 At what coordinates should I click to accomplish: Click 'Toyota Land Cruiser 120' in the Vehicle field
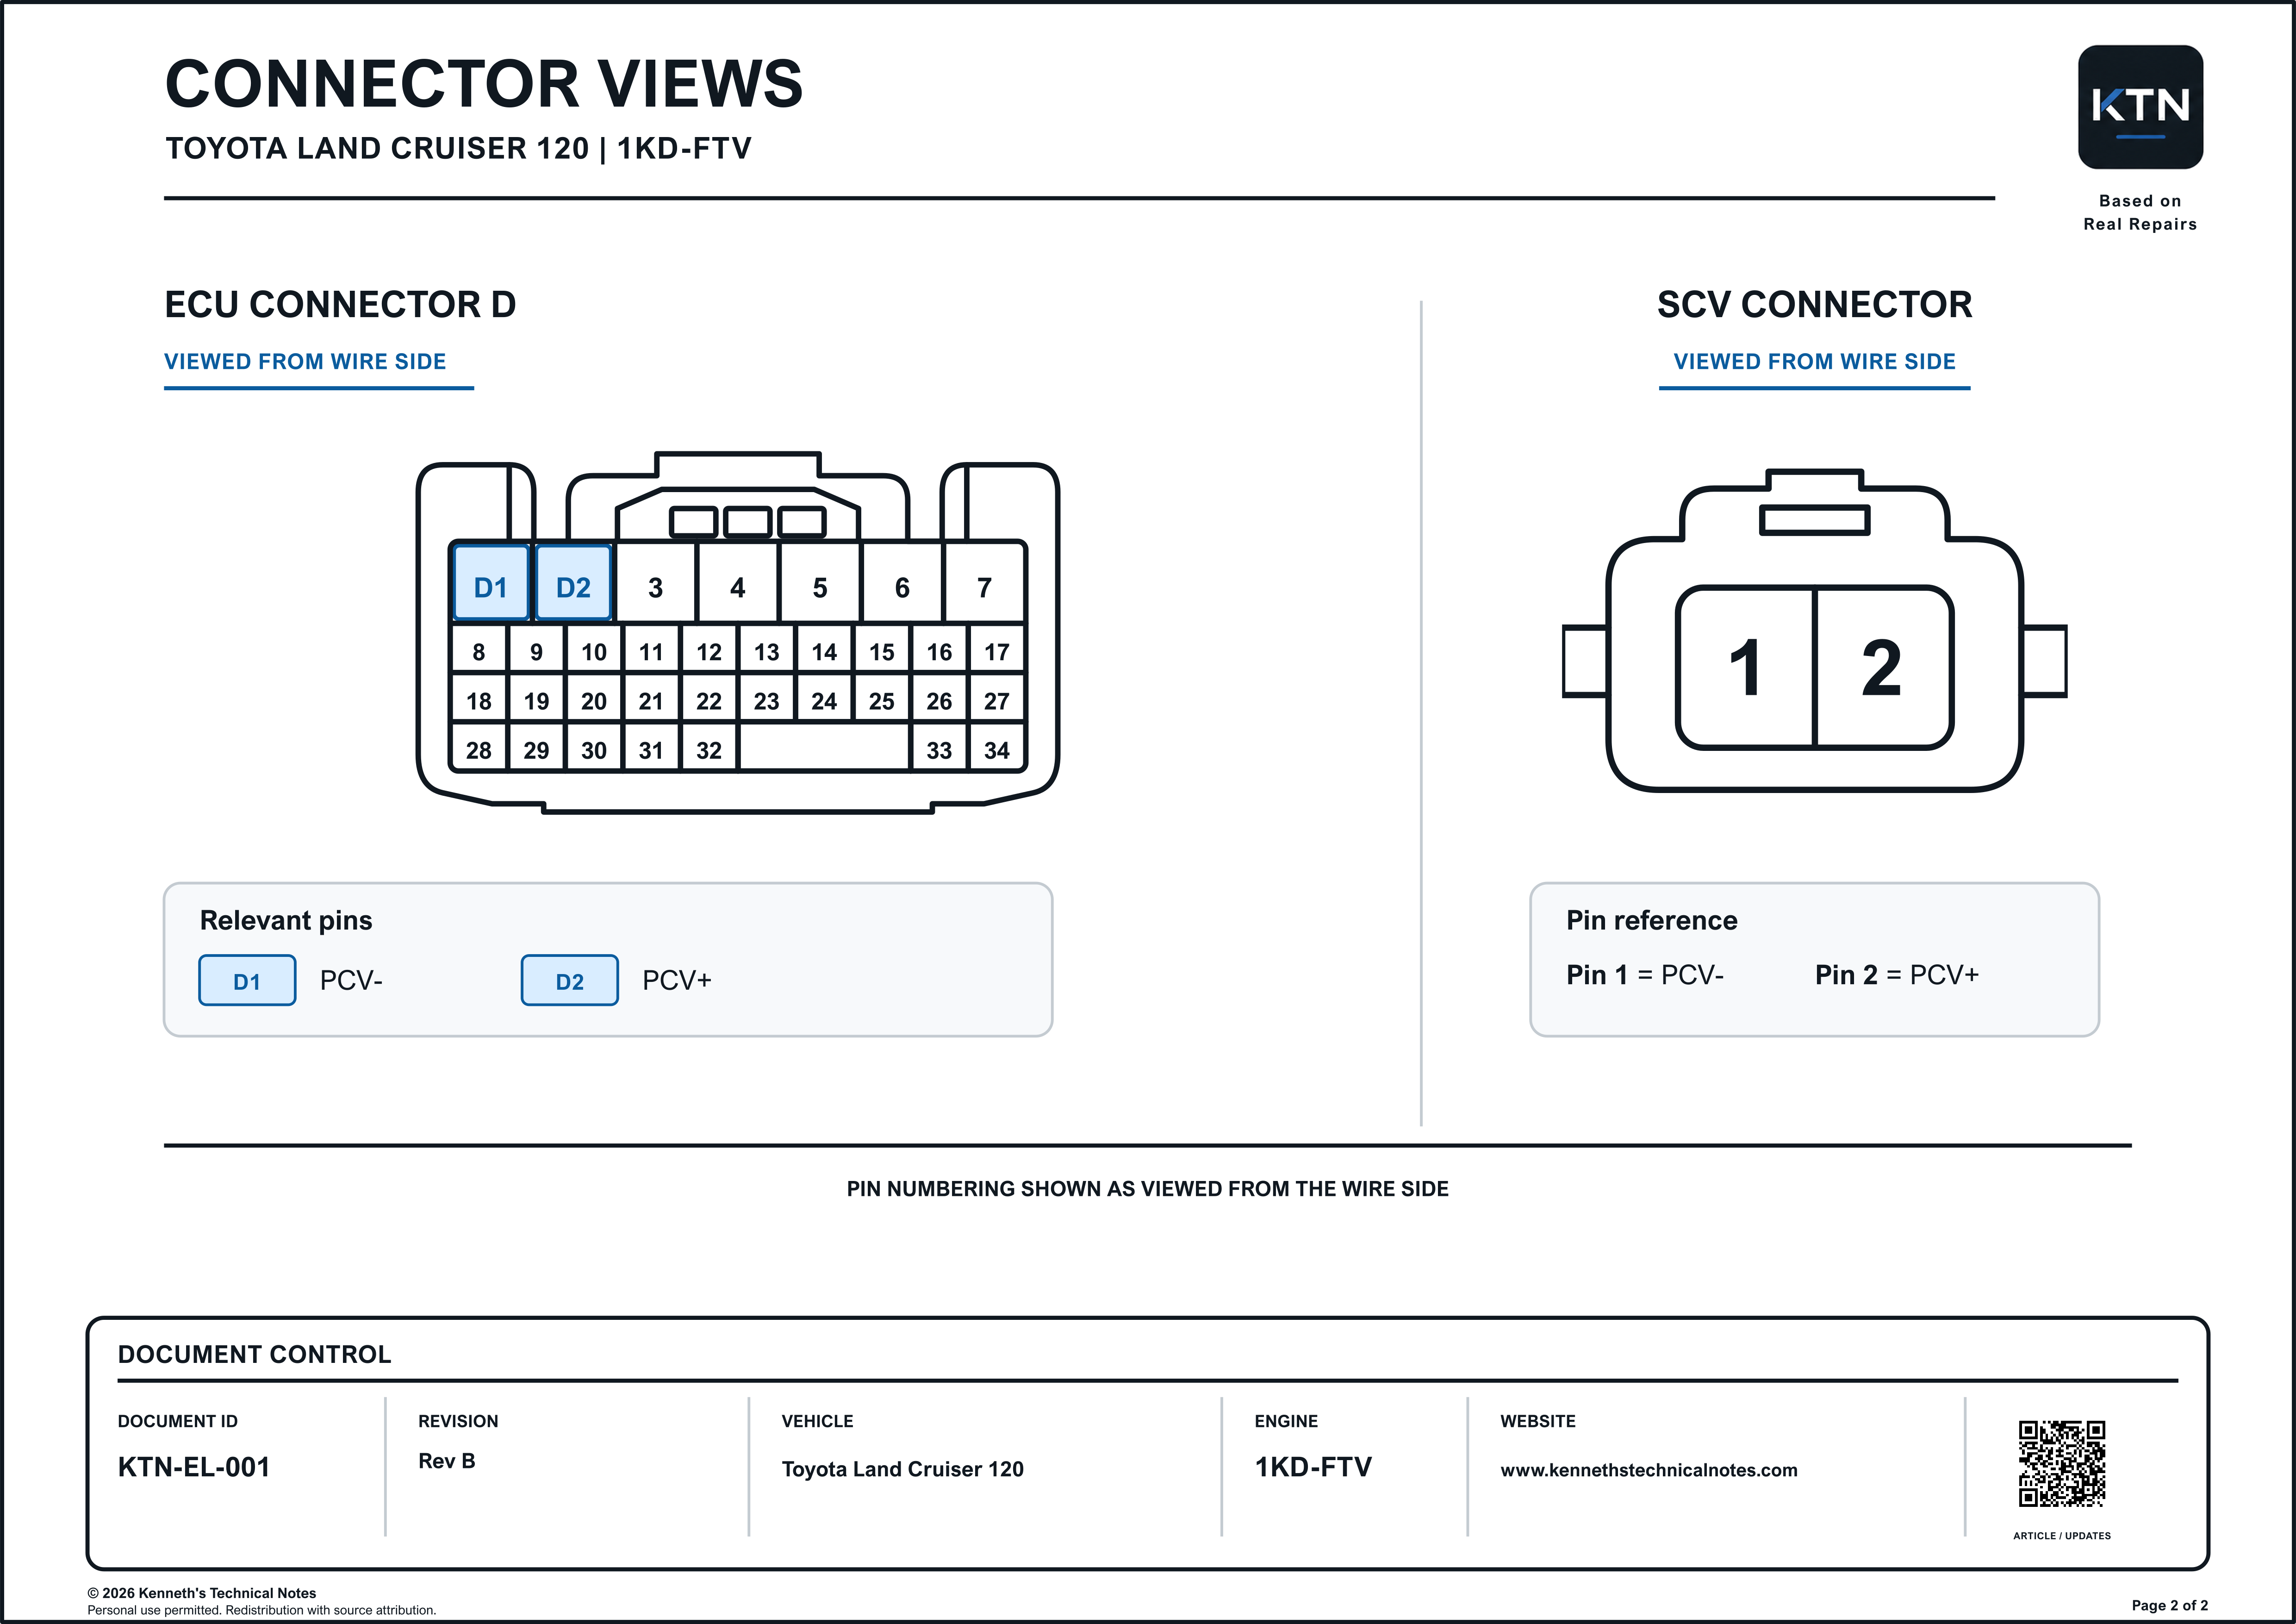[903, 1469]
